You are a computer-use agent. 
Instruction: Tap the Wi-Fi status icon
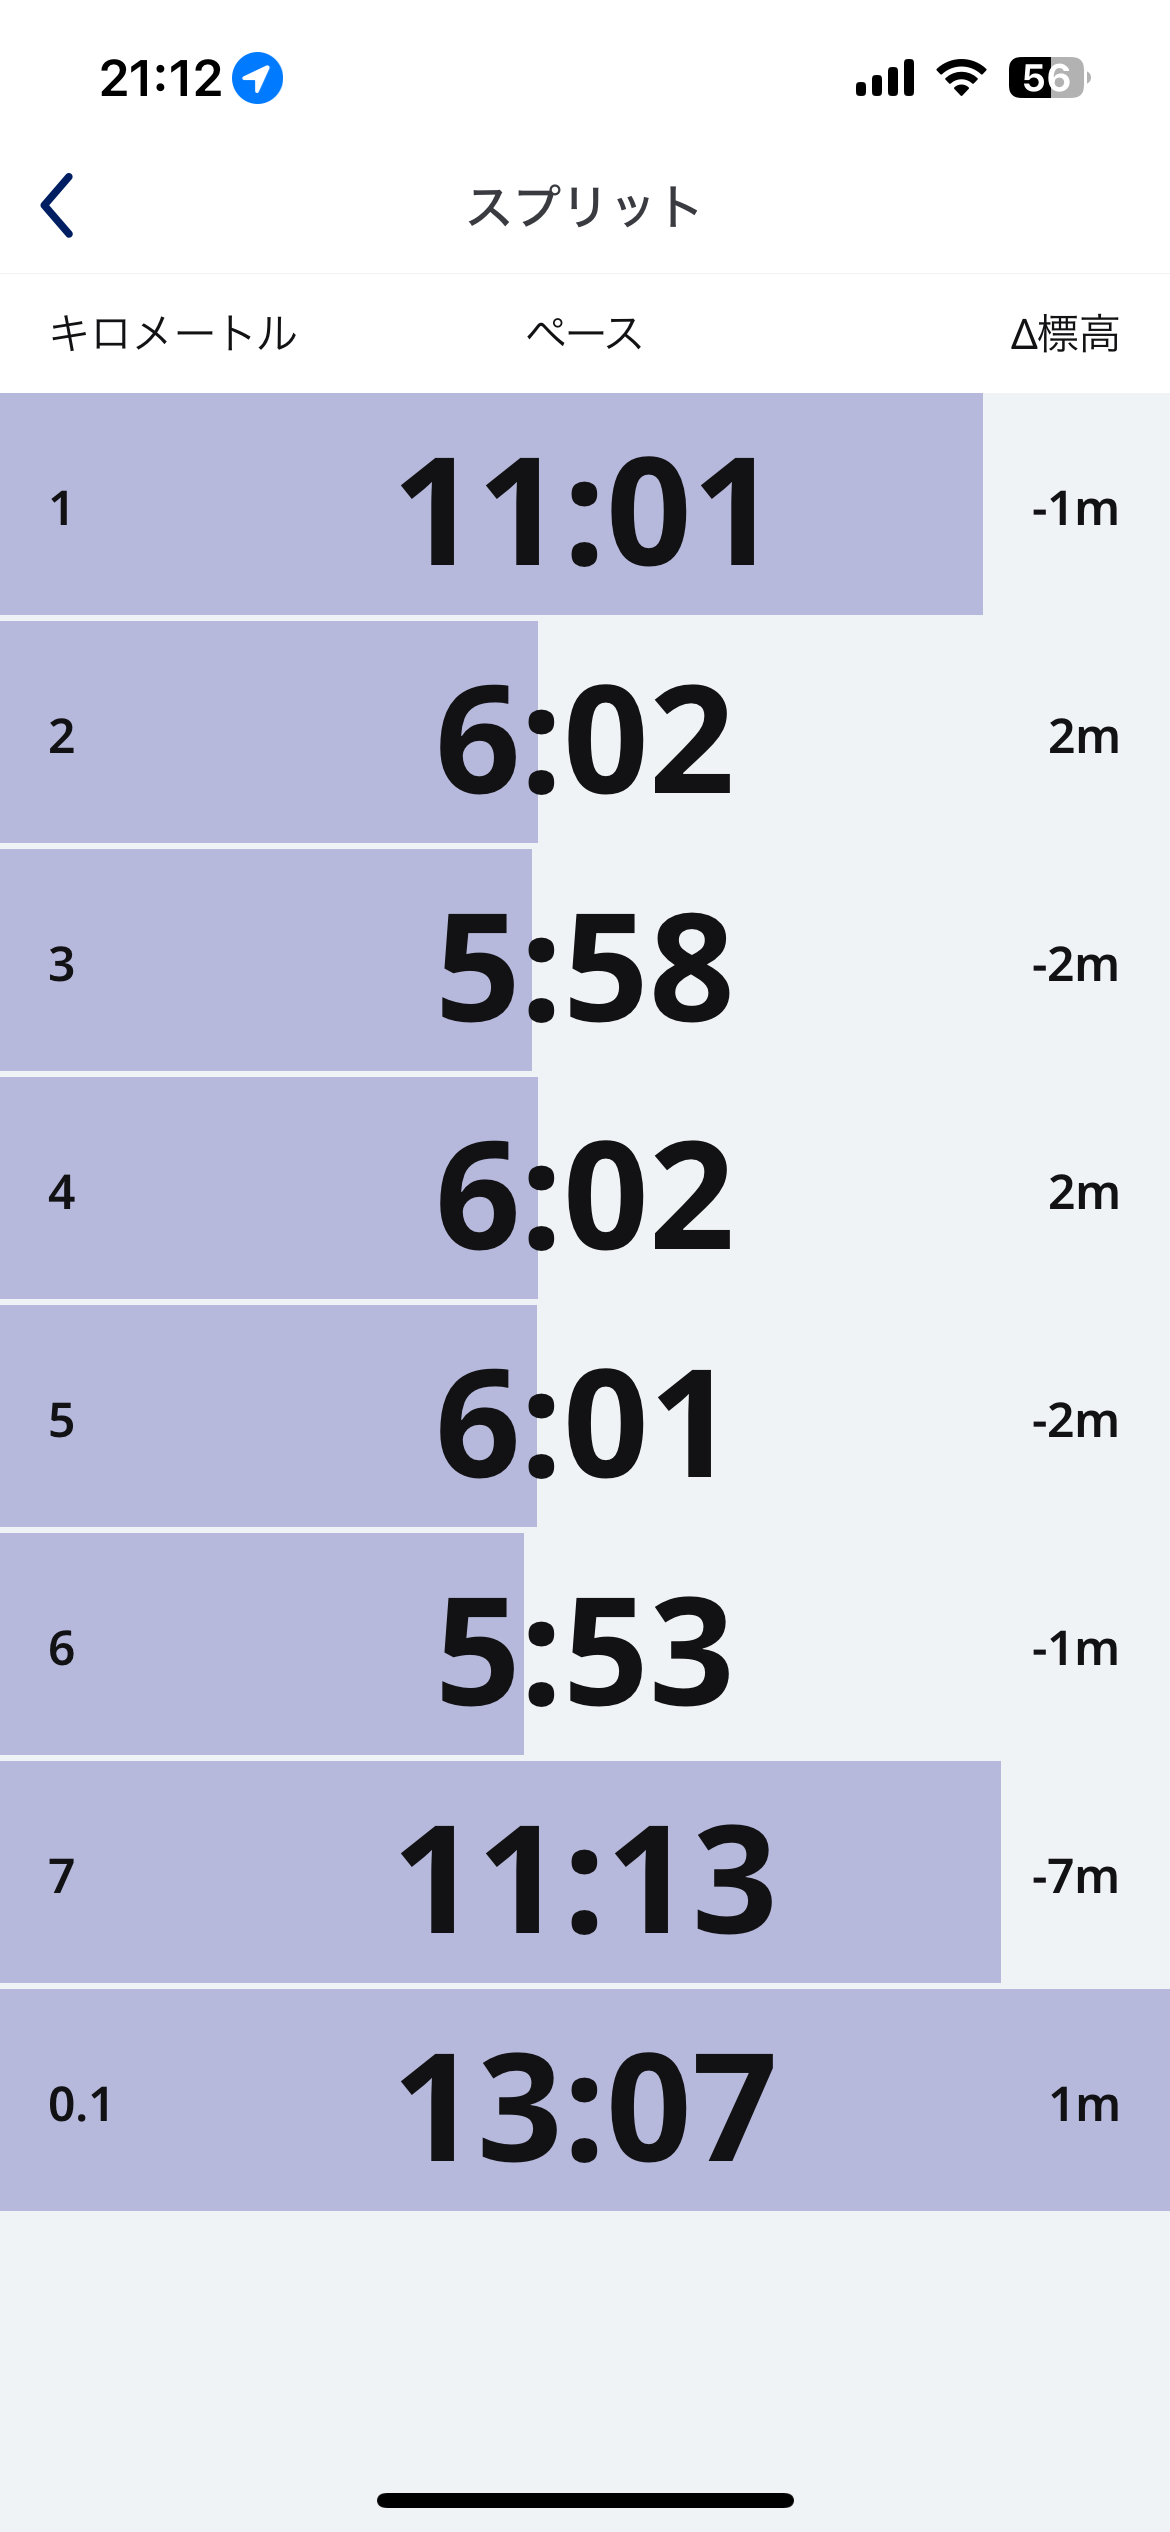[x=961, y=78]
